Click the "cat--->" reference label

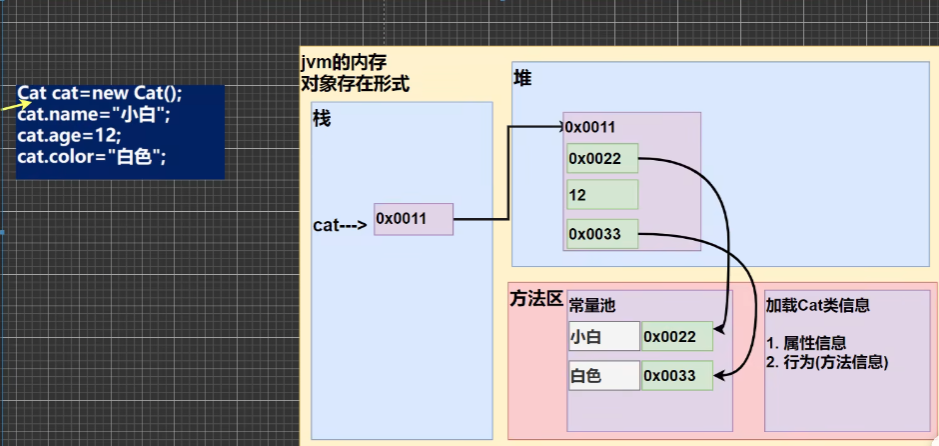point(340,225)
